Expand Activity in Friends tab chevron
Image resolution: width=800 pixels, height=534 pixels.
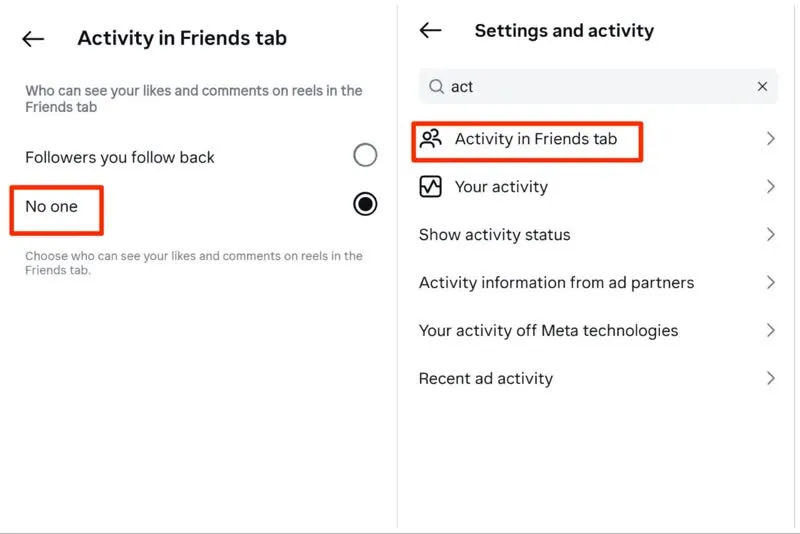click(770, 139)
